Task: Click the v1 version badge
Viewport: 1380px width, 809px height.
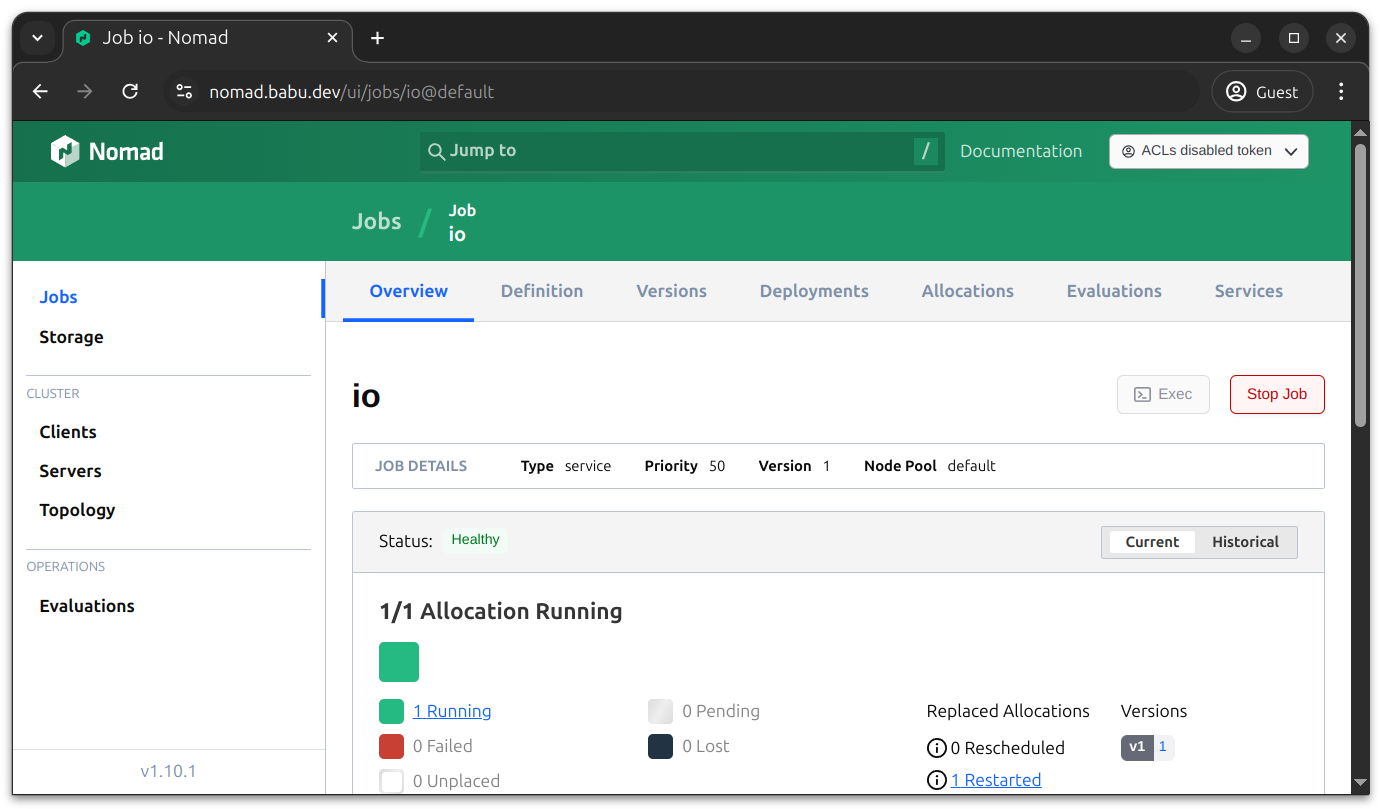Action: click(x=1137, y=747)
